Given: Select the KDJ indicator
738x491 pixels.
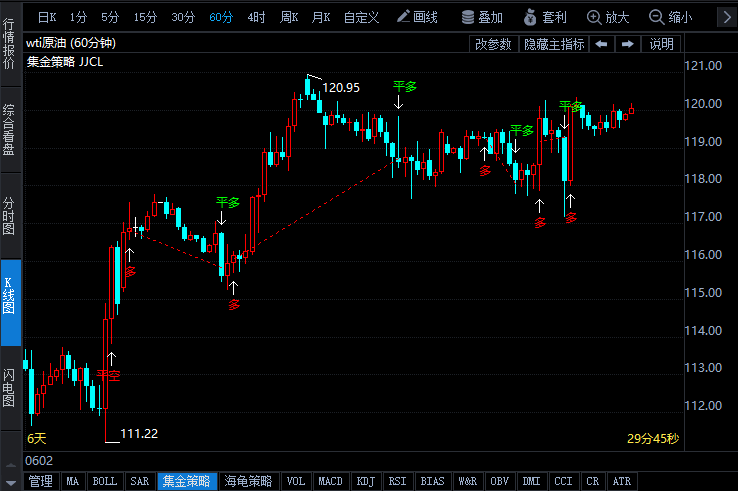Looking at the screenshot, I should point(365,481).
